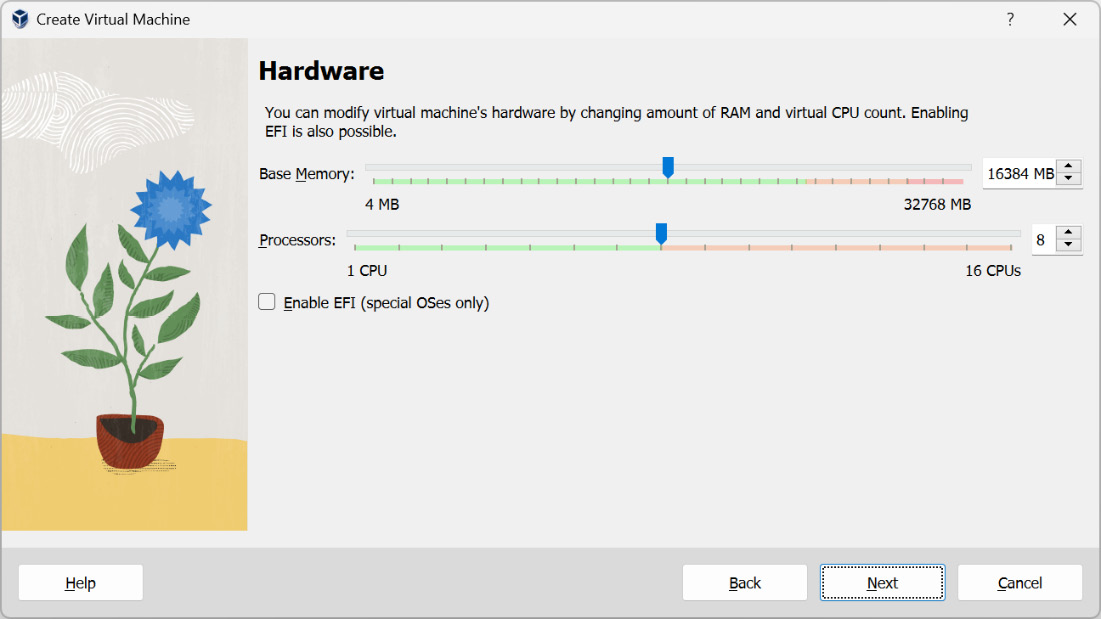Image resolution: width=1101 pixels, height=619 pixels.
Task: Click the VirtualBox cube icon in title bar
Action: (x=20, y=19)
